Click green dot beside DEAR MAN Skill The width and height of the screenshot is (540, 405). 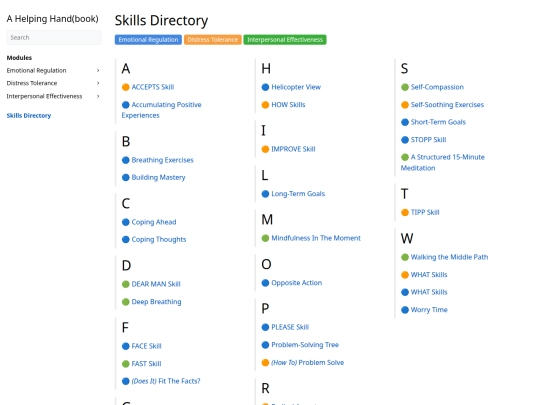click(126, 284)
